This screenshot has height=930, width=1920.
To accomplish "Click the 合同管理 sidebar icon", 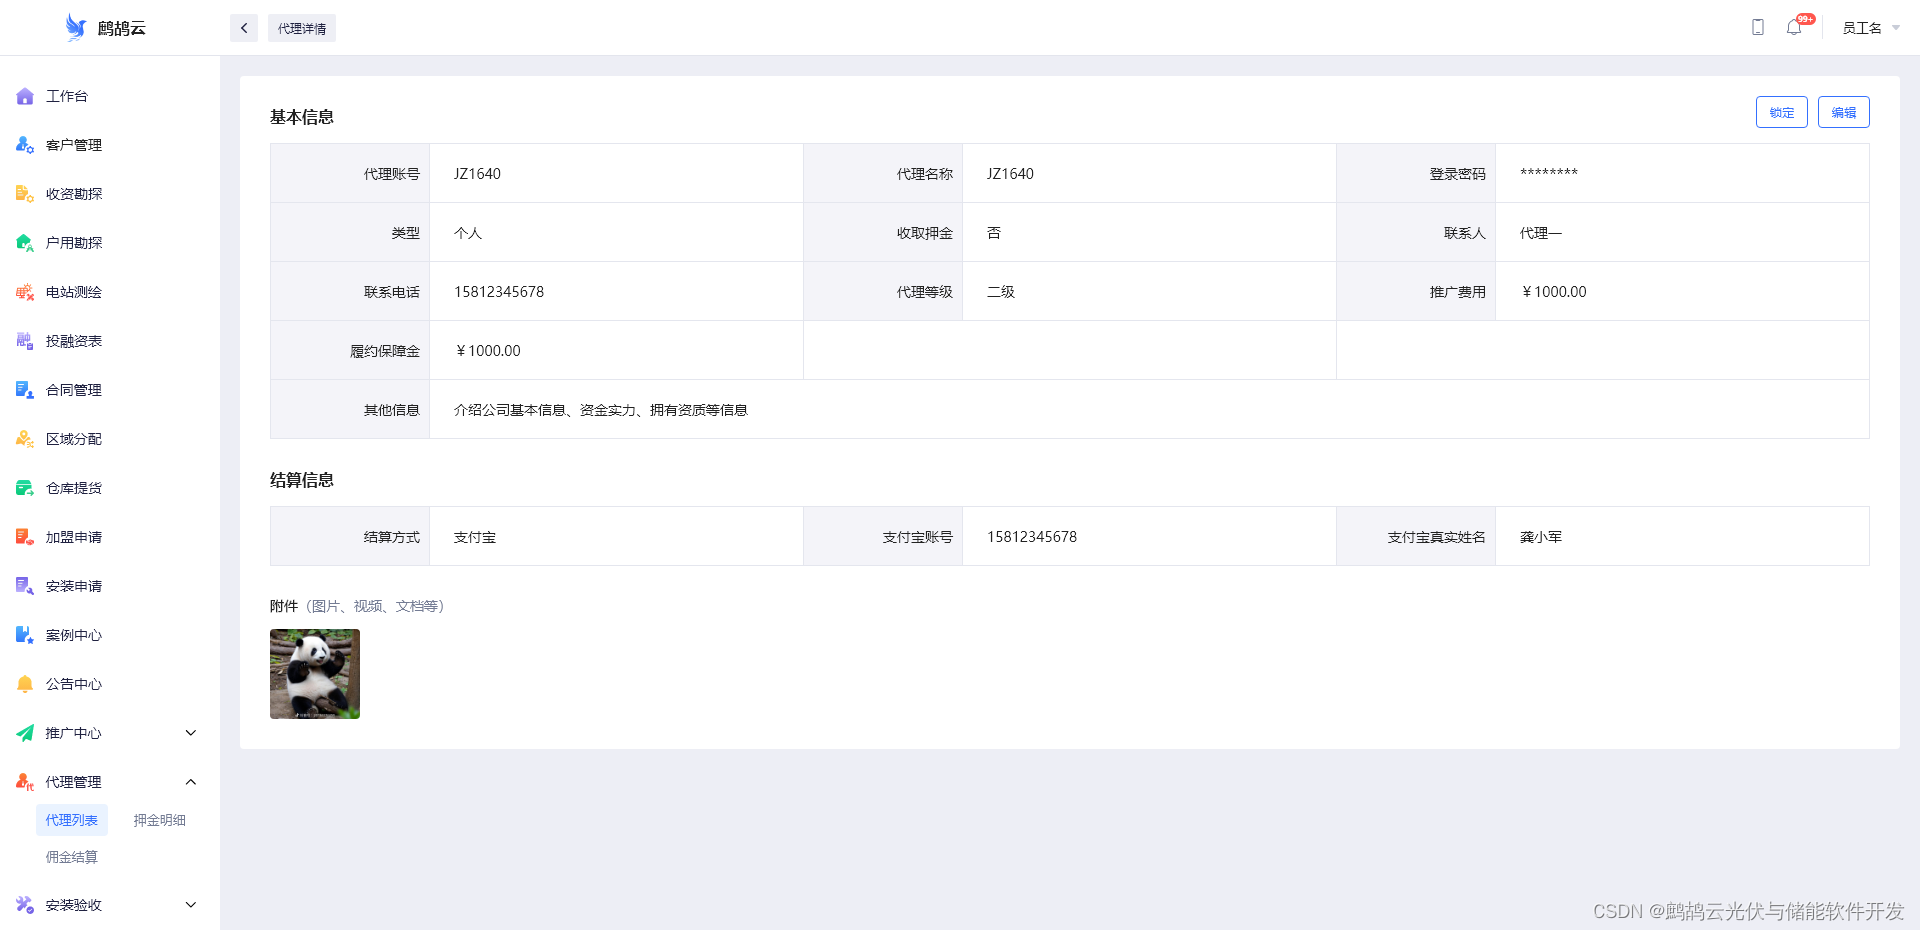I will (x=25, y=390).
